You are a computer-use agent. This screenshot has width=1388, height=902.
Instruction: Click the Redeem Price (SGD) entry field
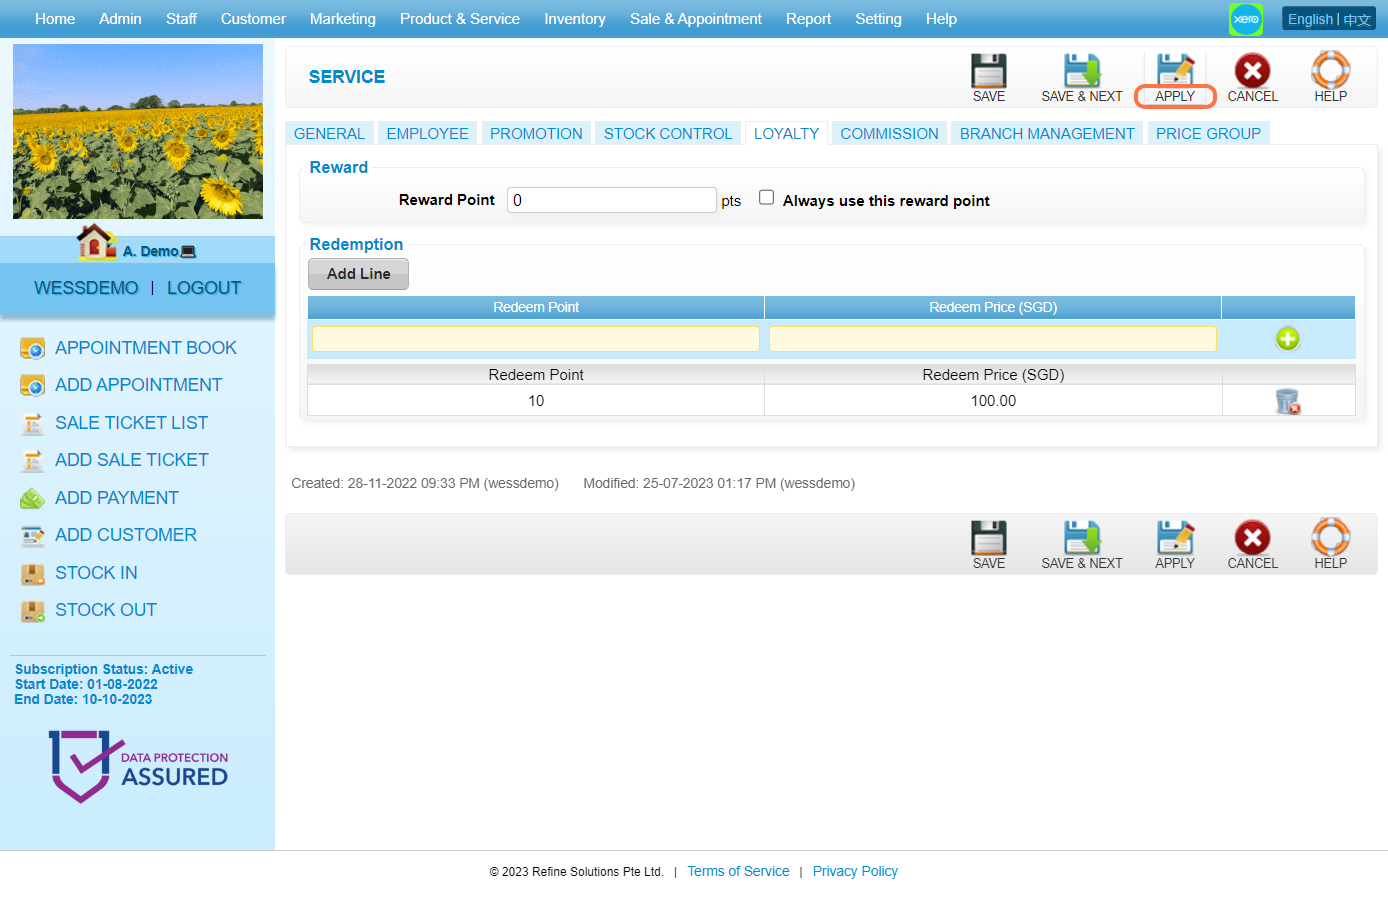click(x=992, y=339)
